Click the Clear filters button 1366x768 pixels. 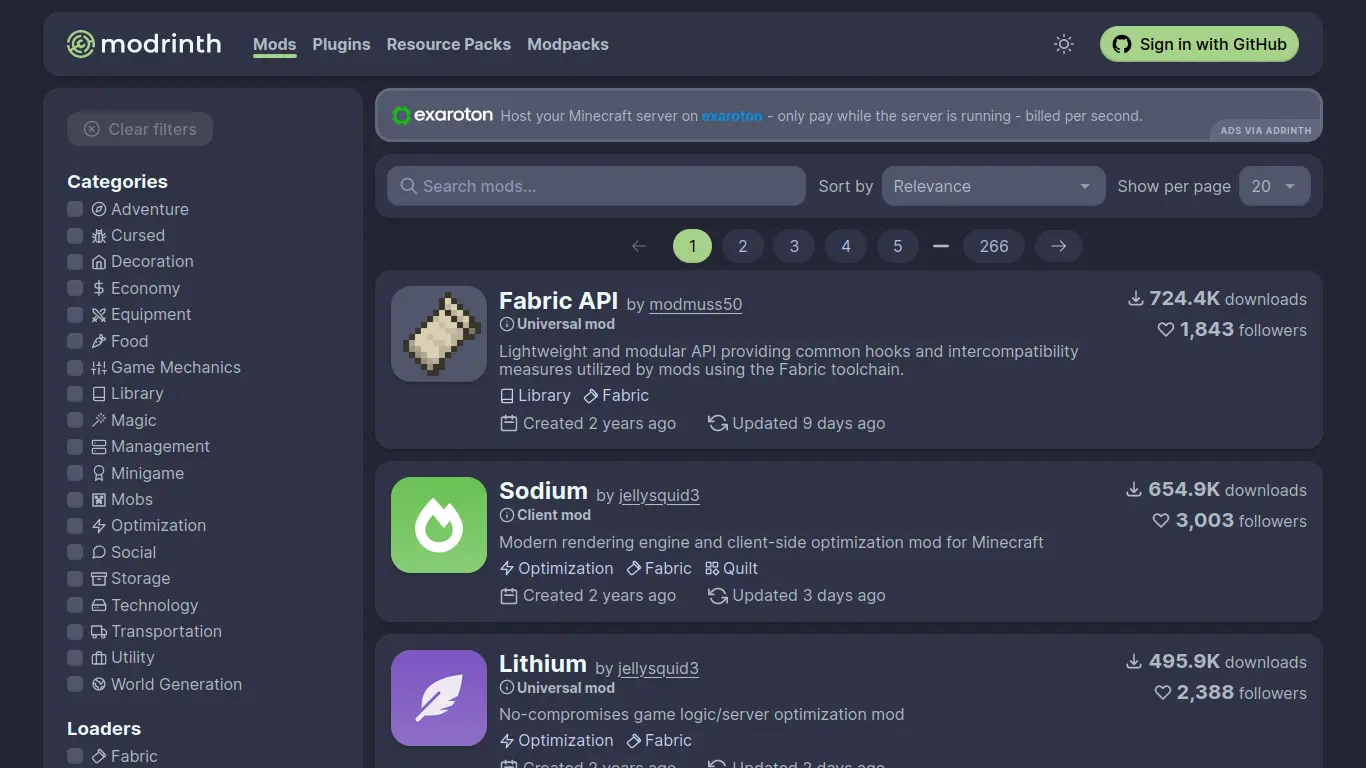tap(140, 129)
